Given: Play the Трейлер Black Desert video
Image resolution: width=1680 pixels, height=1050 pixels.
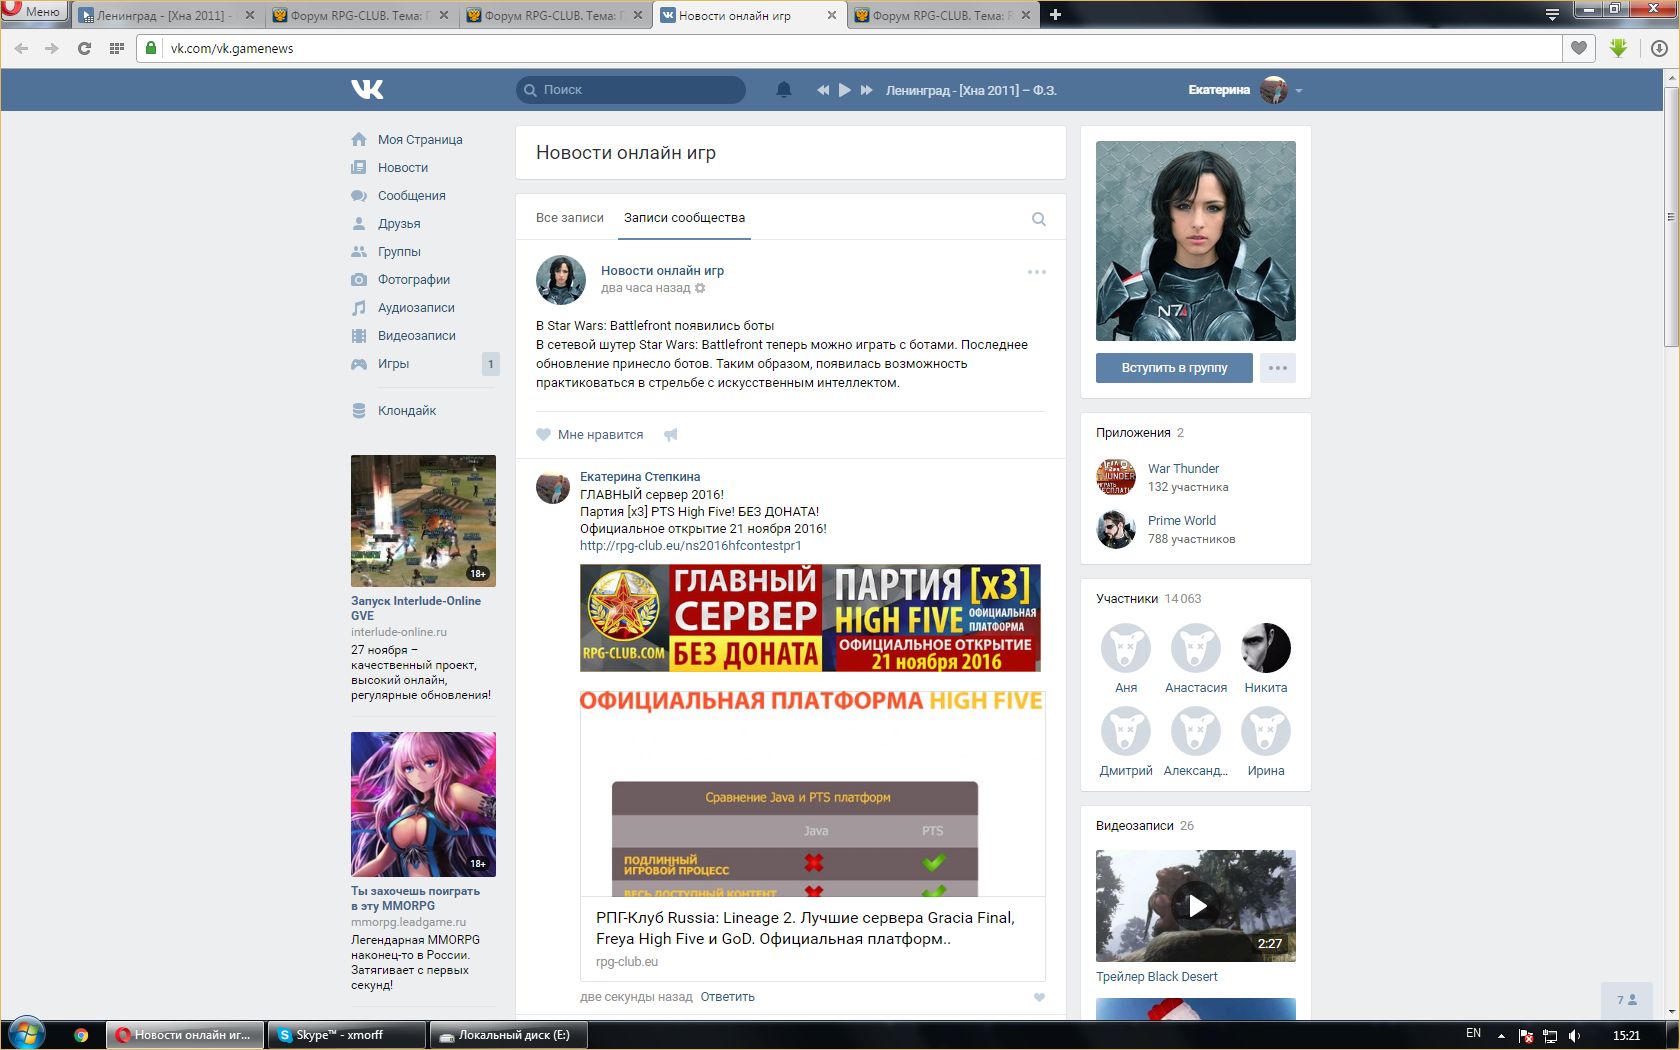Looking at the screenshot, I should (x=1196, y=906).
